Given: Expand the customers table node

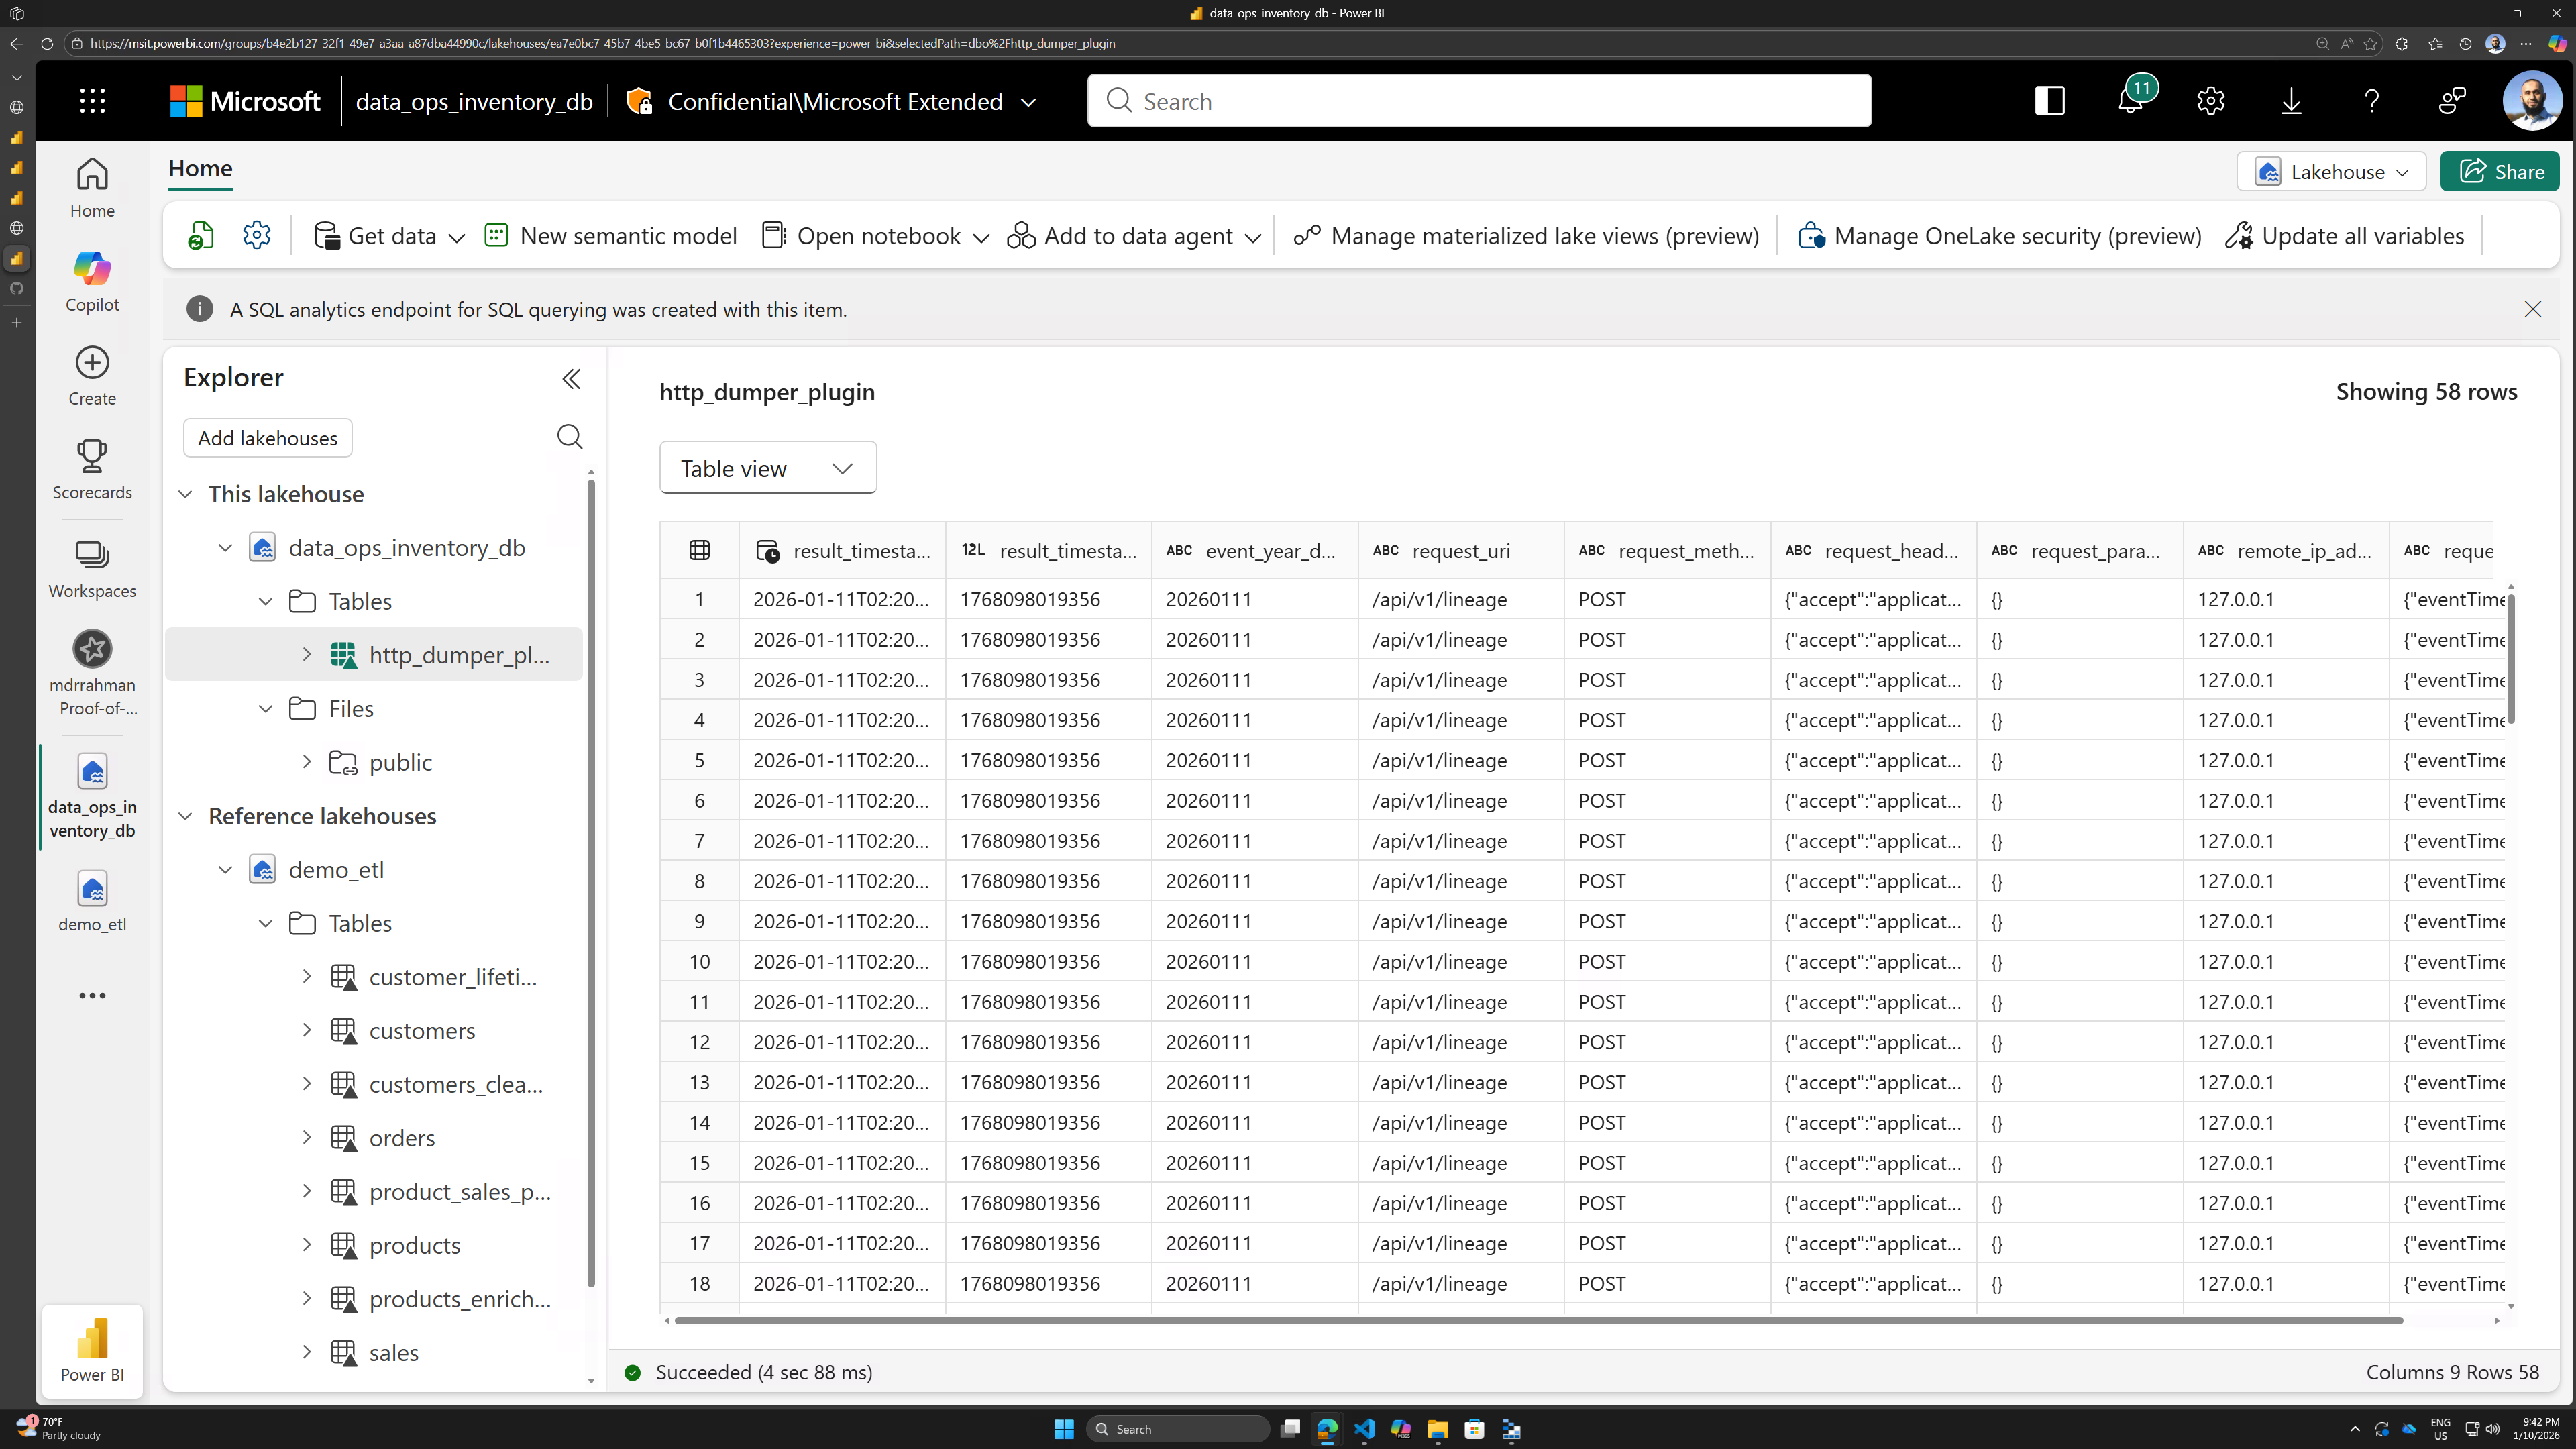Looking at the screenshot, I should (x=307, y=1030).
